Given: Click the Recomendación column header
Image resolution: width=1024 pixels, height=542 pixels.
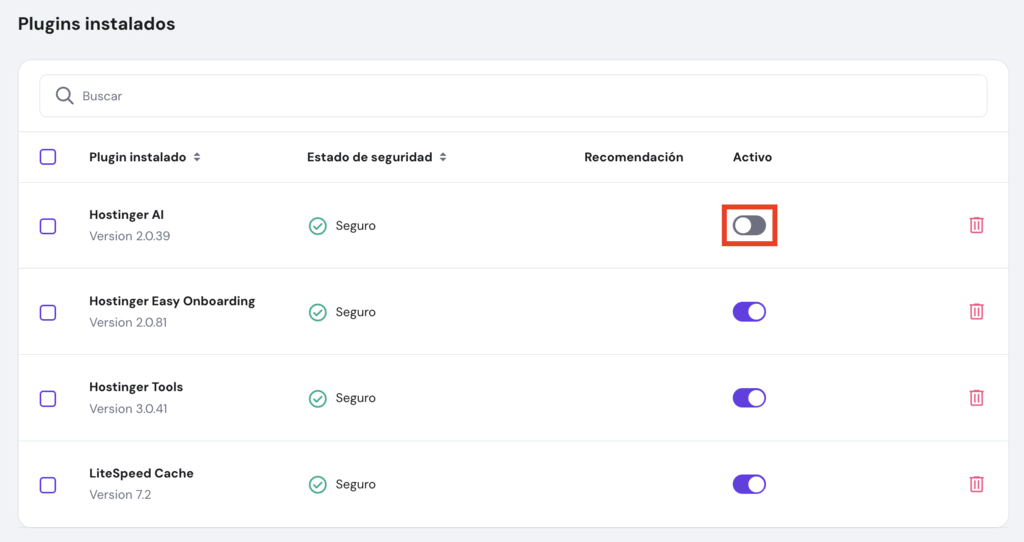Looking at the screenshot, I should tap(633, 157).
